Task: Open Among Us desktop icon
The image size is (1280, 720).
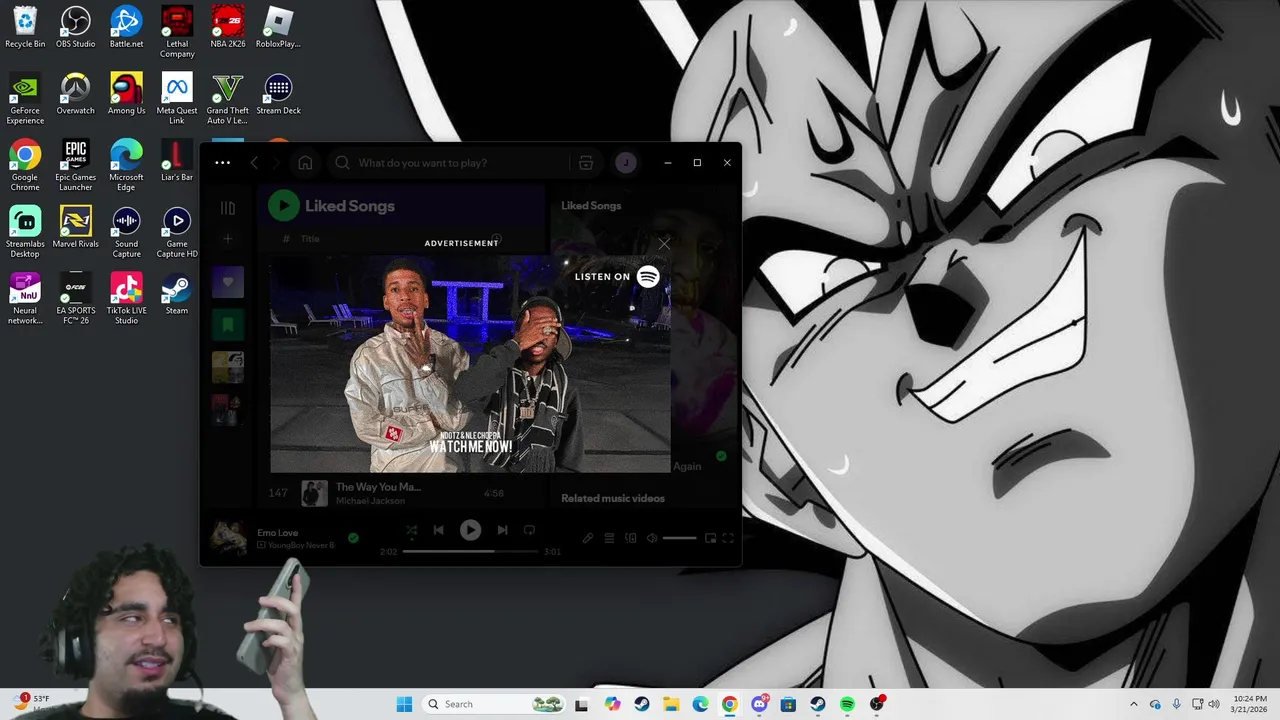Action: point(126,94)
